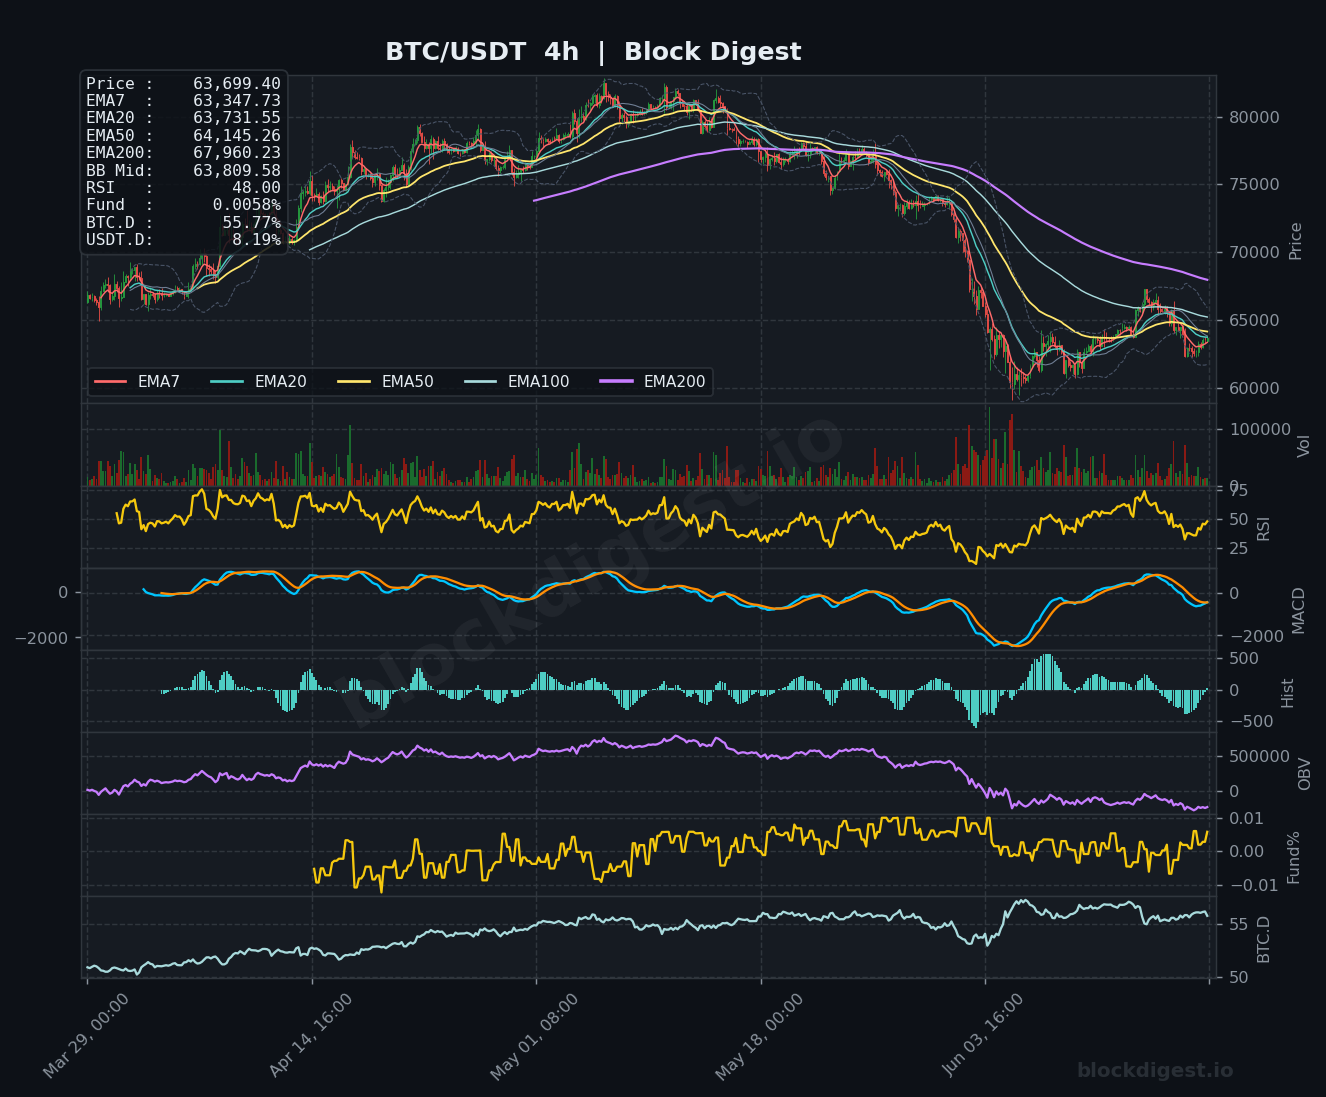Click the 500000 OBV tick label
The height and width of the screenshot is (1097, 1326).
1259,756
